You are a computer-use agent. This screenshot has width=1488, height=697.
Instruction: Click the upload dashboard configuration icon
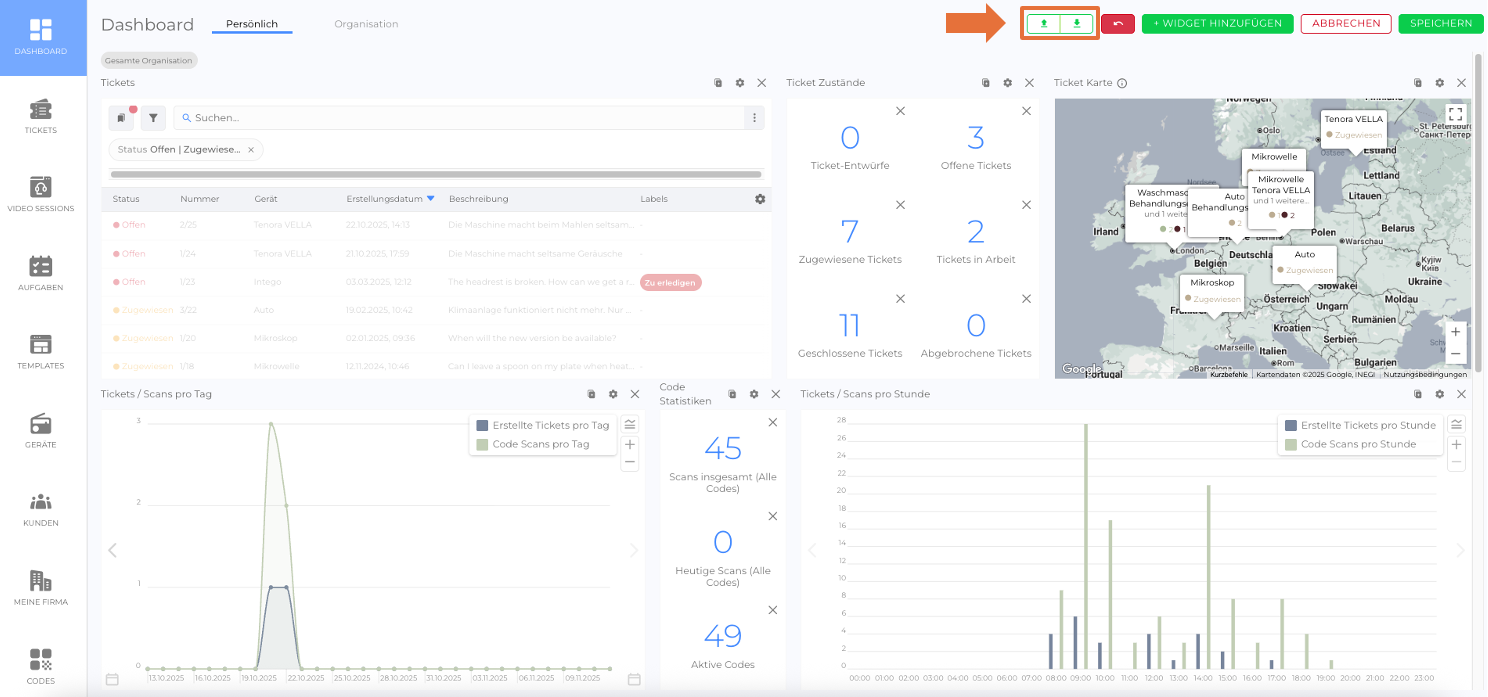[1043, 24]
